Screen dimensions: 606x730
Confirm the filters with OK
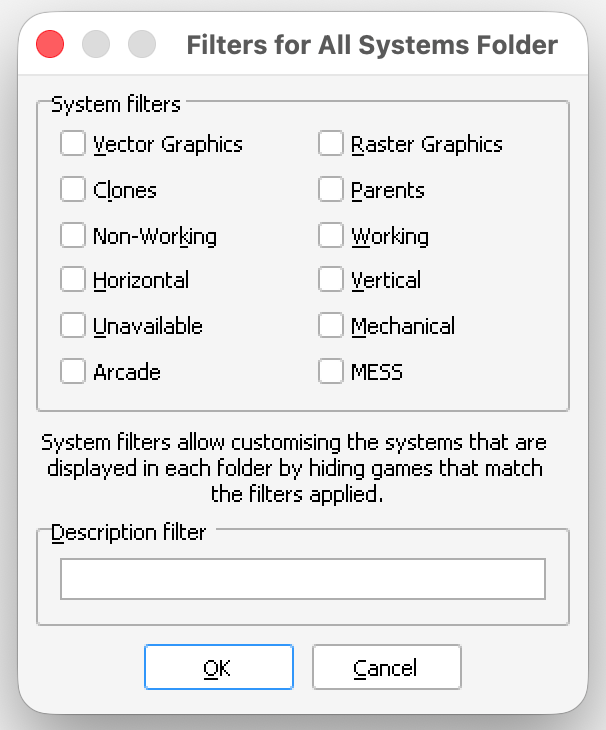[218, 667]
